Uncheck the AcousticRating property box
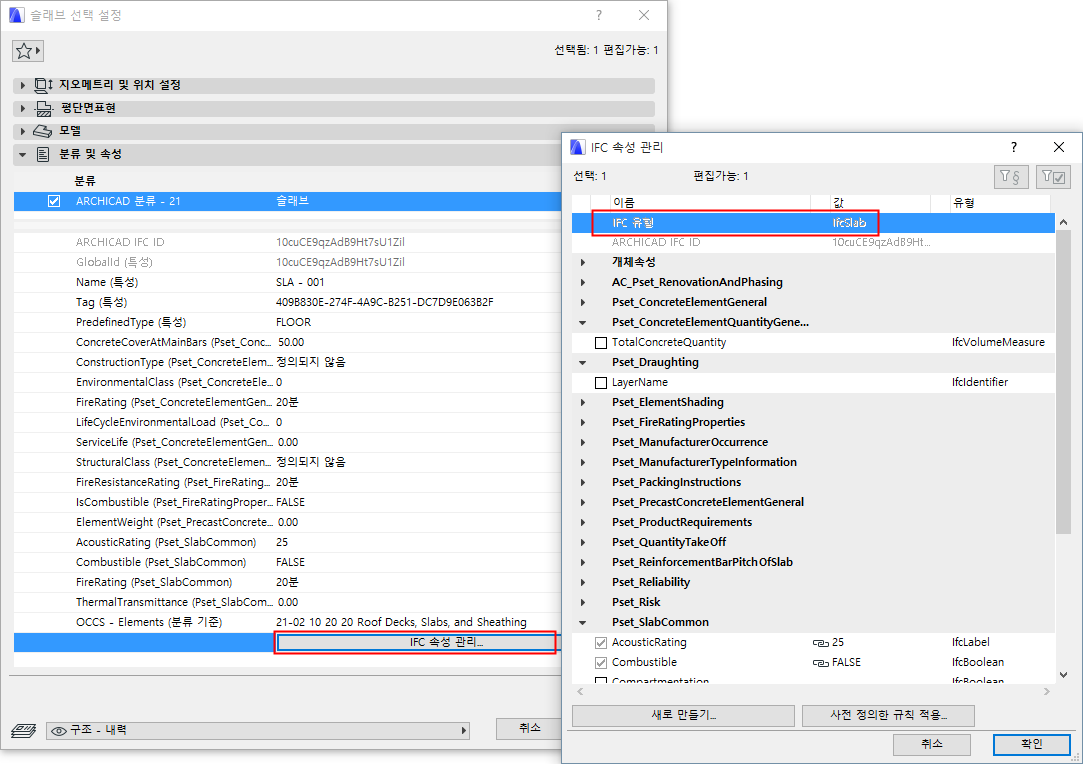Image resolution: width=1083 pixels, height=764 pixels. point(601,643)
